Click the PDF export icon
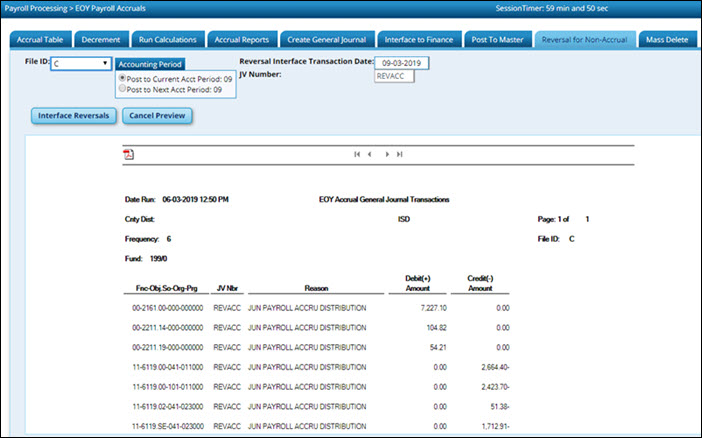 point(128,154)
